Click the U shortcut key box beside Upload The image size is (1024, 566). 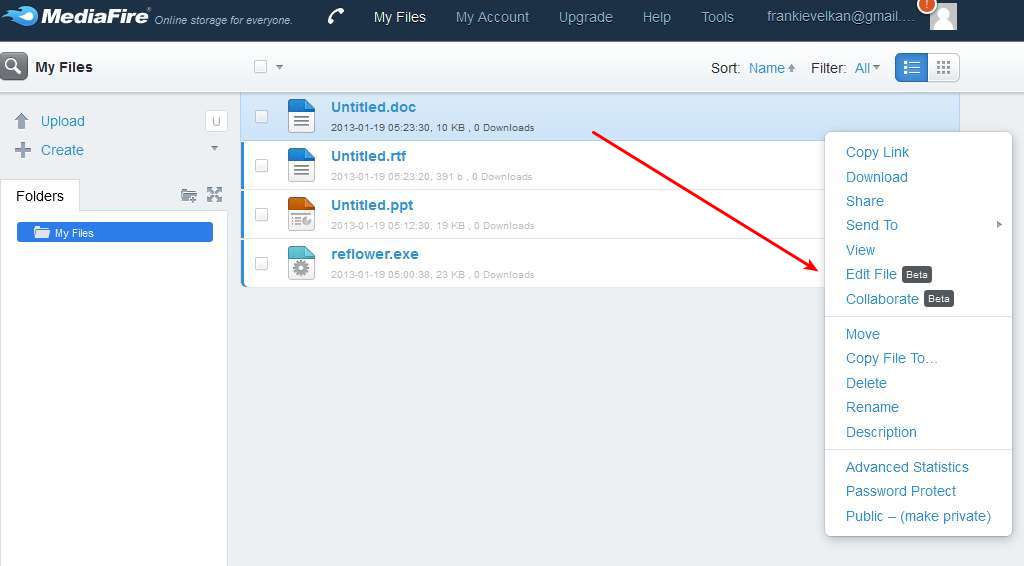(216, 121)
